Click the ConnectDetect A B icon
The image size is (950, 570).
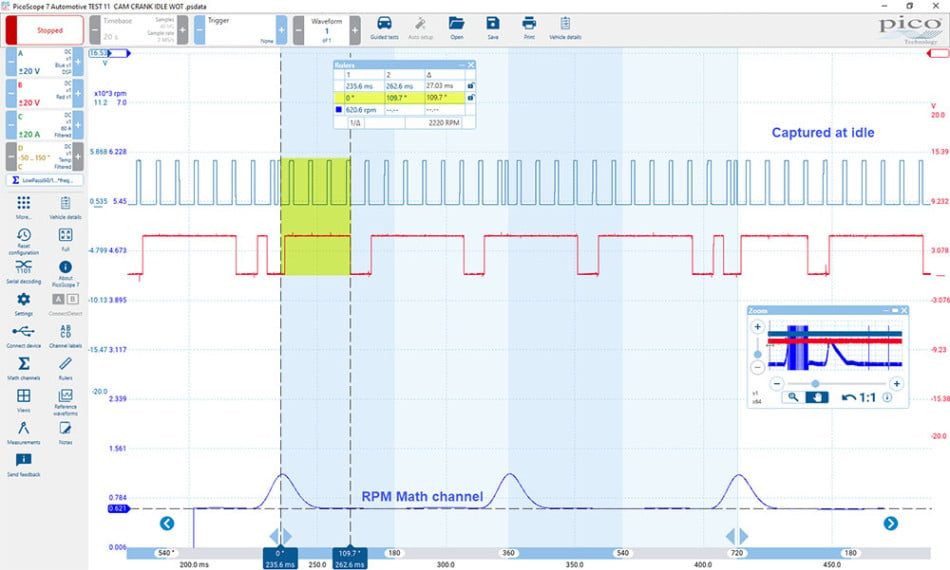pos(65,303)
